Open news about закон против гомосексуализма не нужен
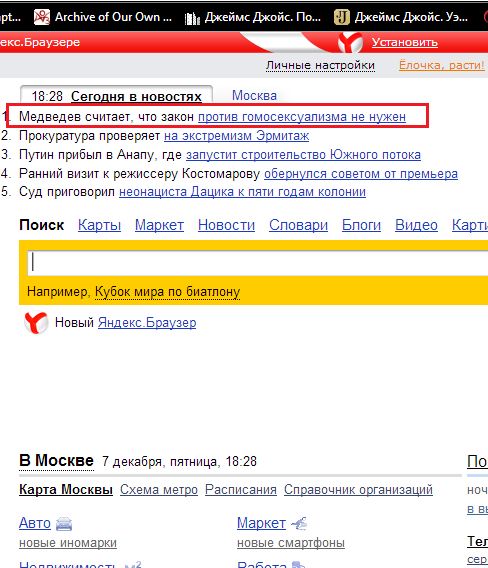The image size is (488, 568). click(x=302, y=117)
